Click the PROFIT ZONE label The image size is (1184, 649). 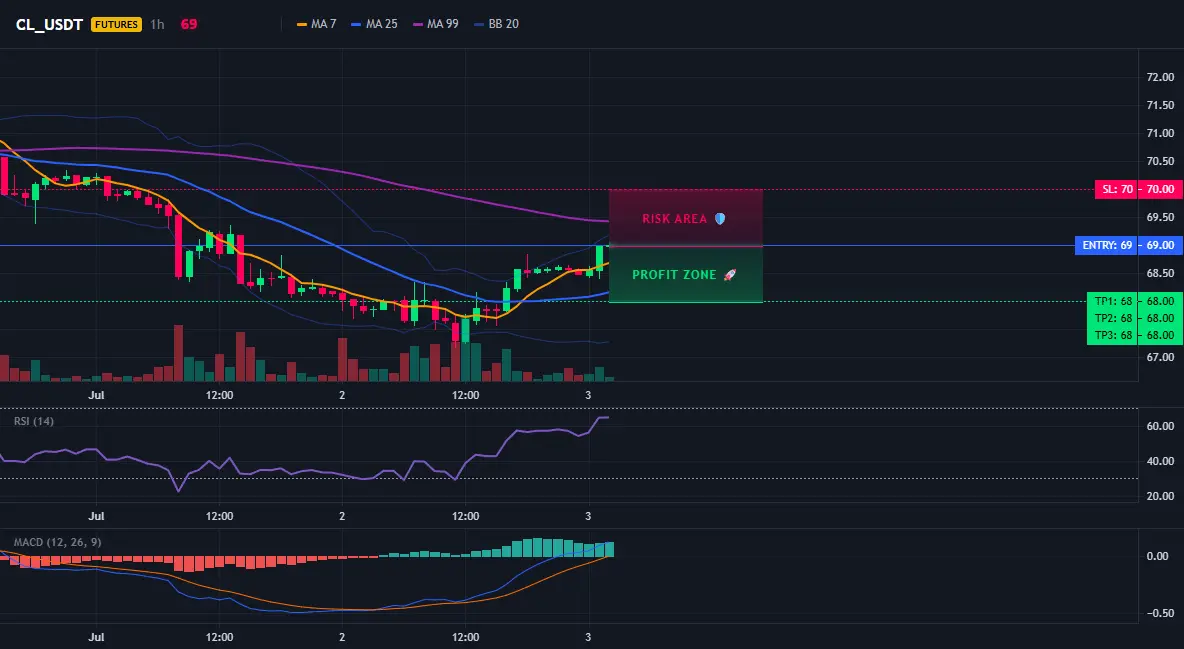pos(674,275)
